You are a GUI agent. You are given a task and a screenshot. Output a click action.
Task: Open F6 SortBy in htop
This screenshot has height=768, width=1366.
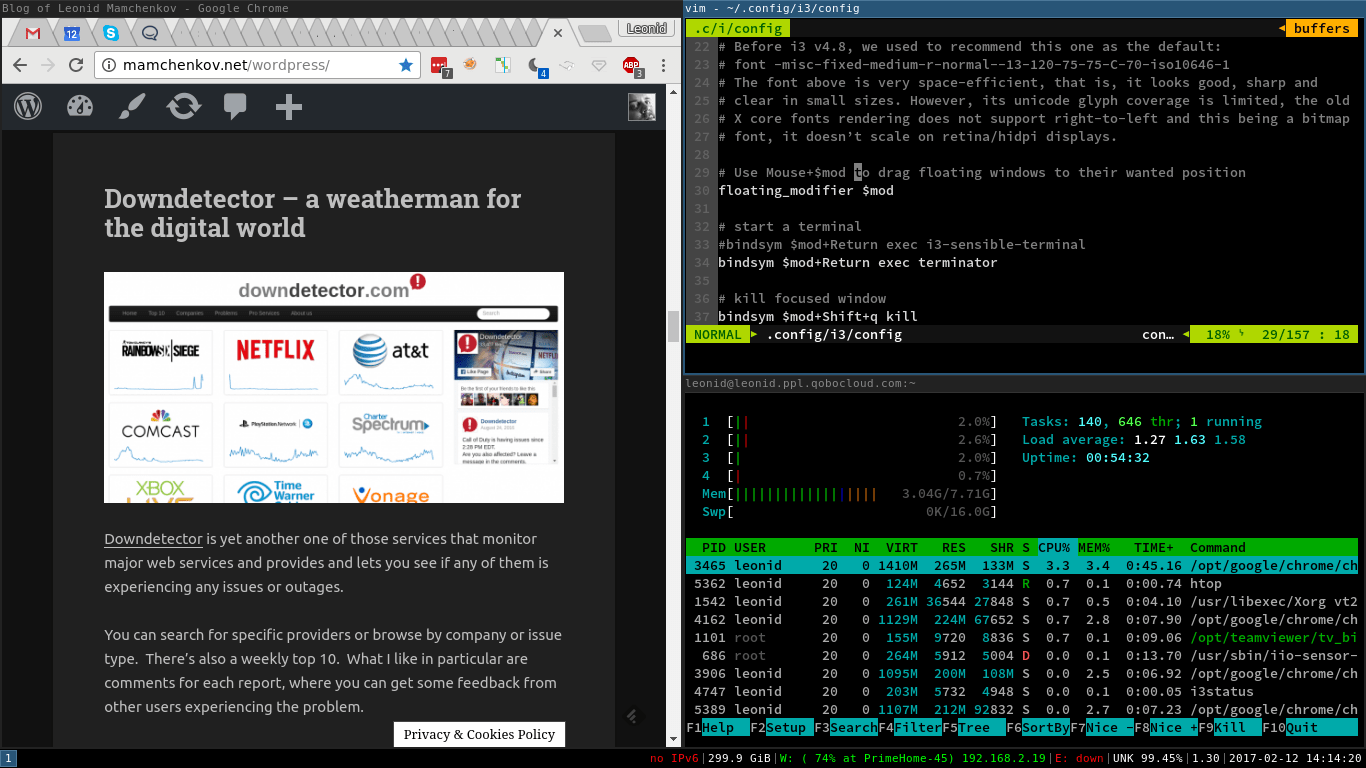tap(1038, 727)
